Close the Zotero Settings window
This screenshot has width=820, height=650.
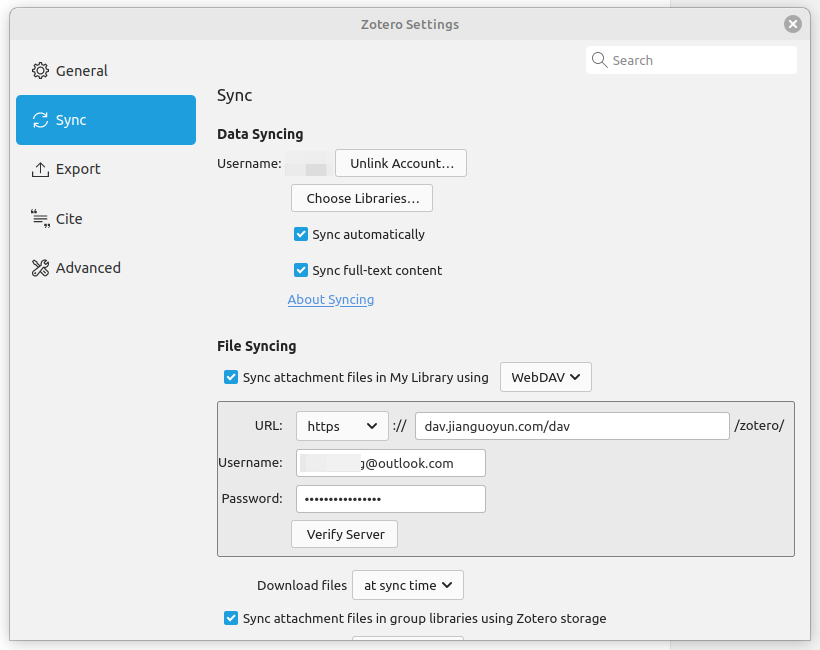[x=793, y=24]
